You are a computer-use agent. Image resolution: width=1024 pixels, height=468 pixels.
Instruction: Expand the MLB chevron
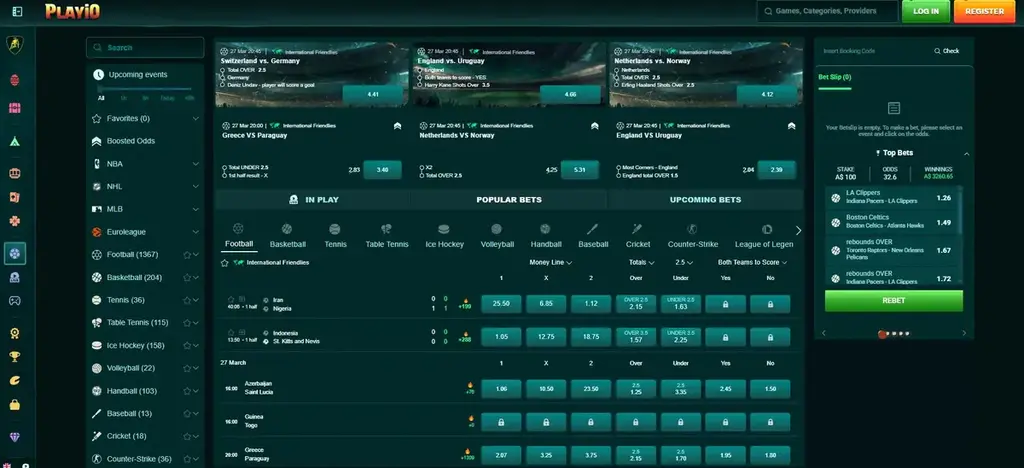pos(195,210)
